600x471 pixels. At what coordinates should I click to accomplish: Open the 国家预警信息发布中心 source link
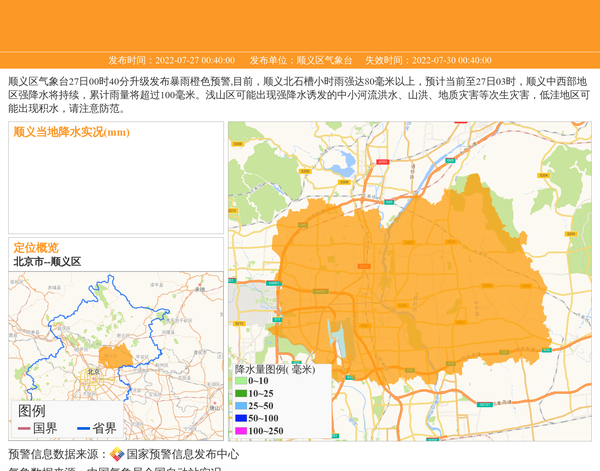click(182, 454)
